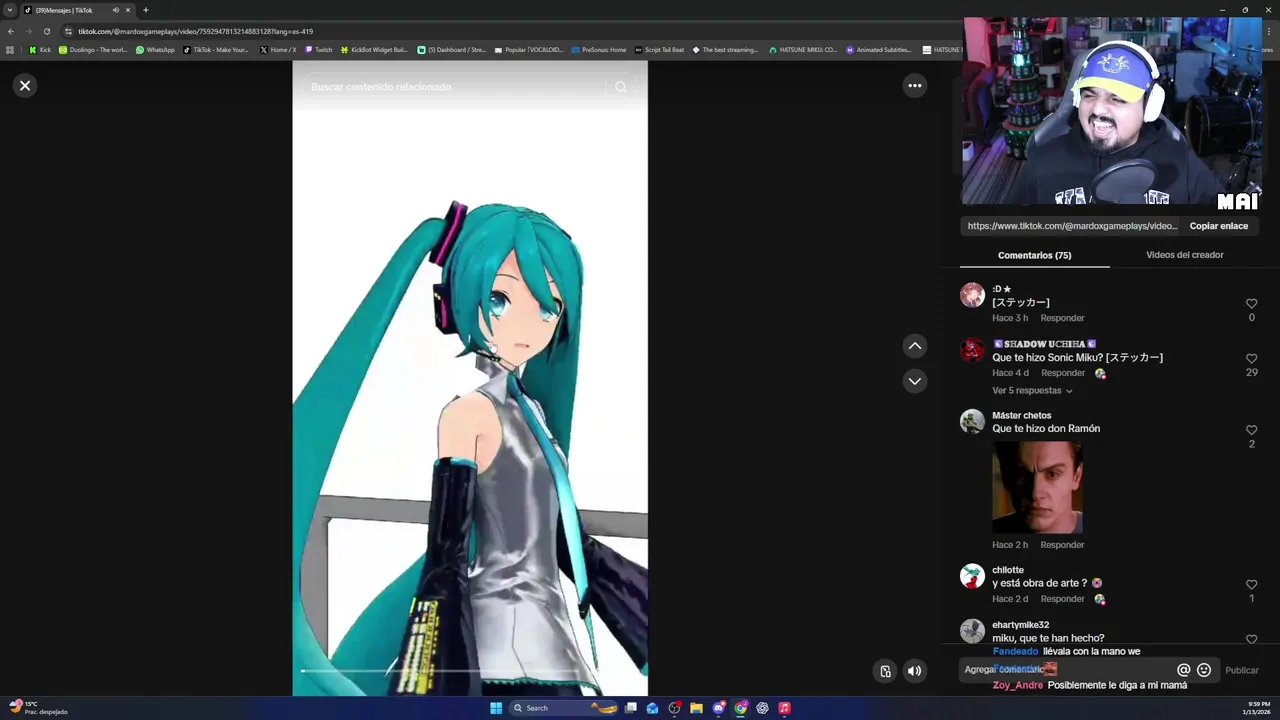This screenshot has height=720, width=1280.
Task: Copy the video link with 'Copiar enlace'
Action: click(1218, 226)
